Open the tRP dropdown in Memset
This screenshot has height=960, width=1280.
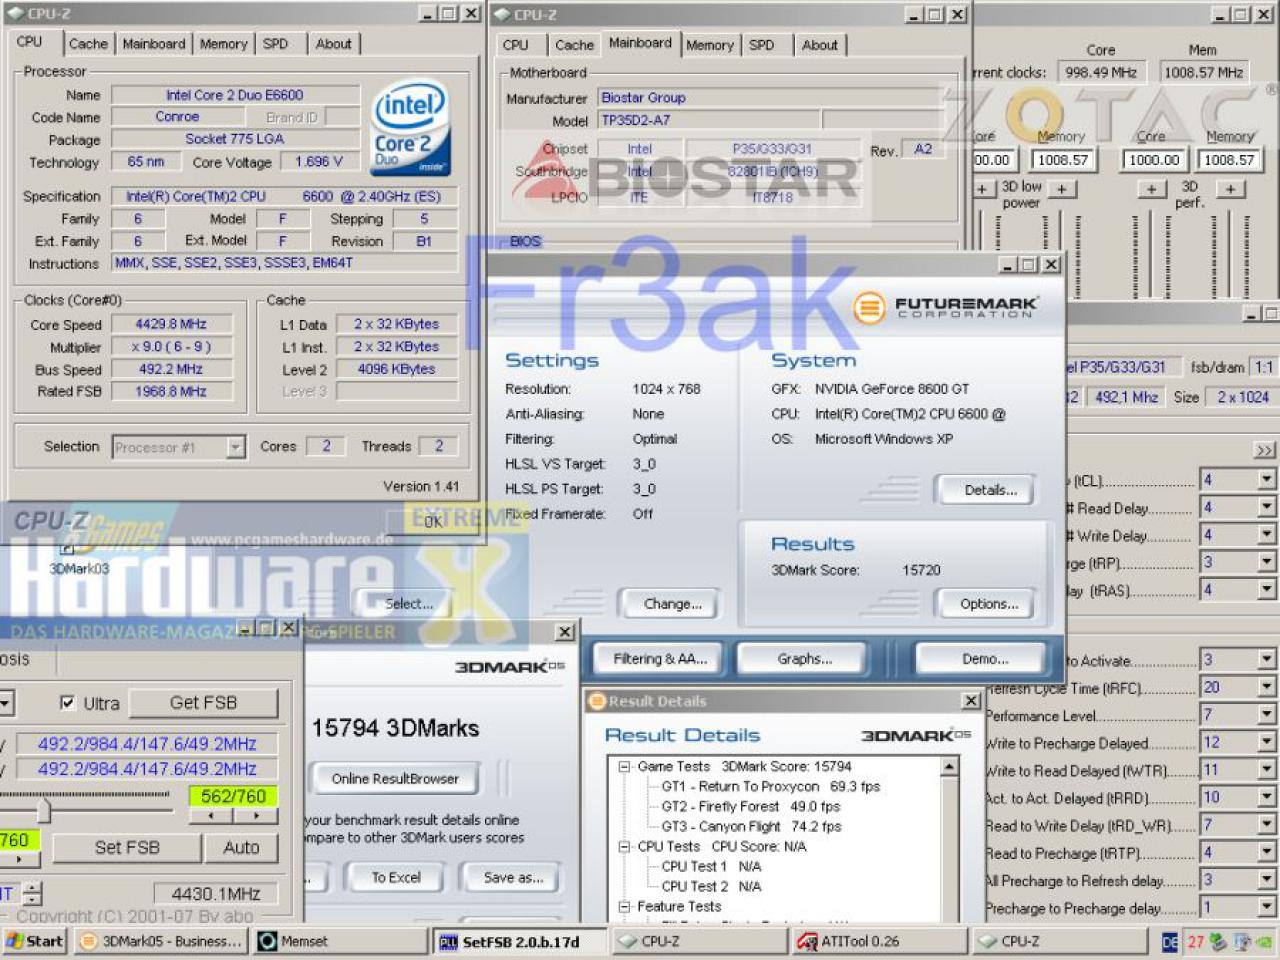pyautogui.click(x=1266, y=563)
